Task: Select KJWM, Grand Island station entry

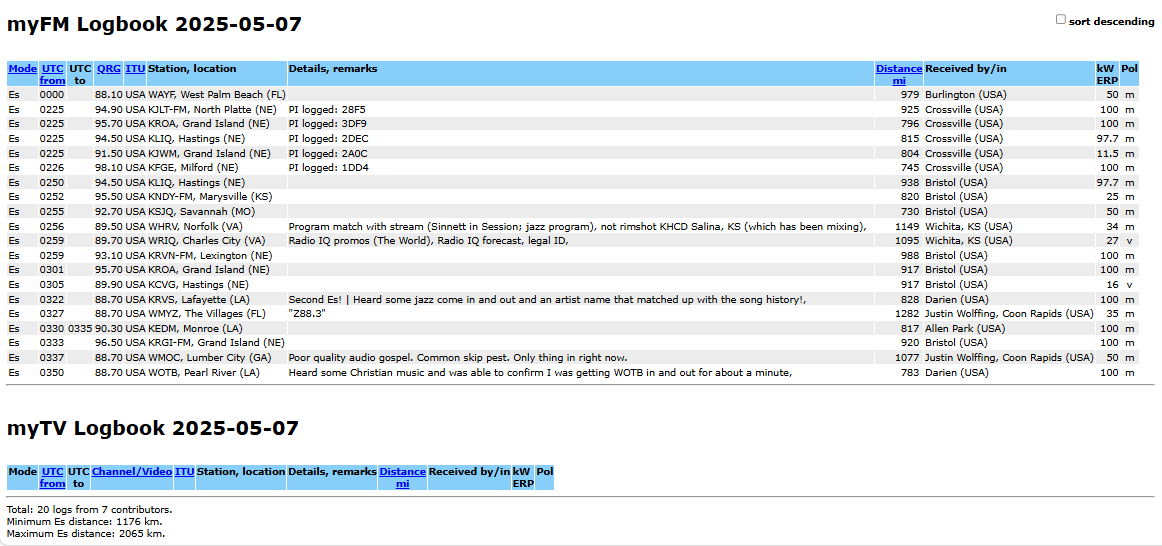Action: coord(209,153)
